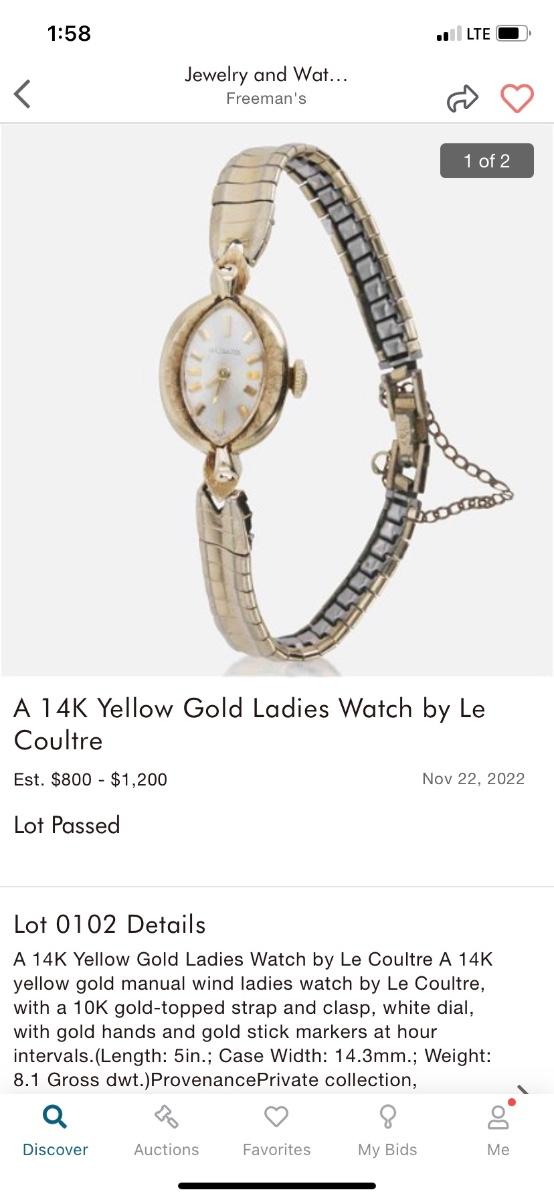The height and width of the screenshot is (1200, 554).
Task: Open the Discover magnifier tab
Action: pos(56,1131)
